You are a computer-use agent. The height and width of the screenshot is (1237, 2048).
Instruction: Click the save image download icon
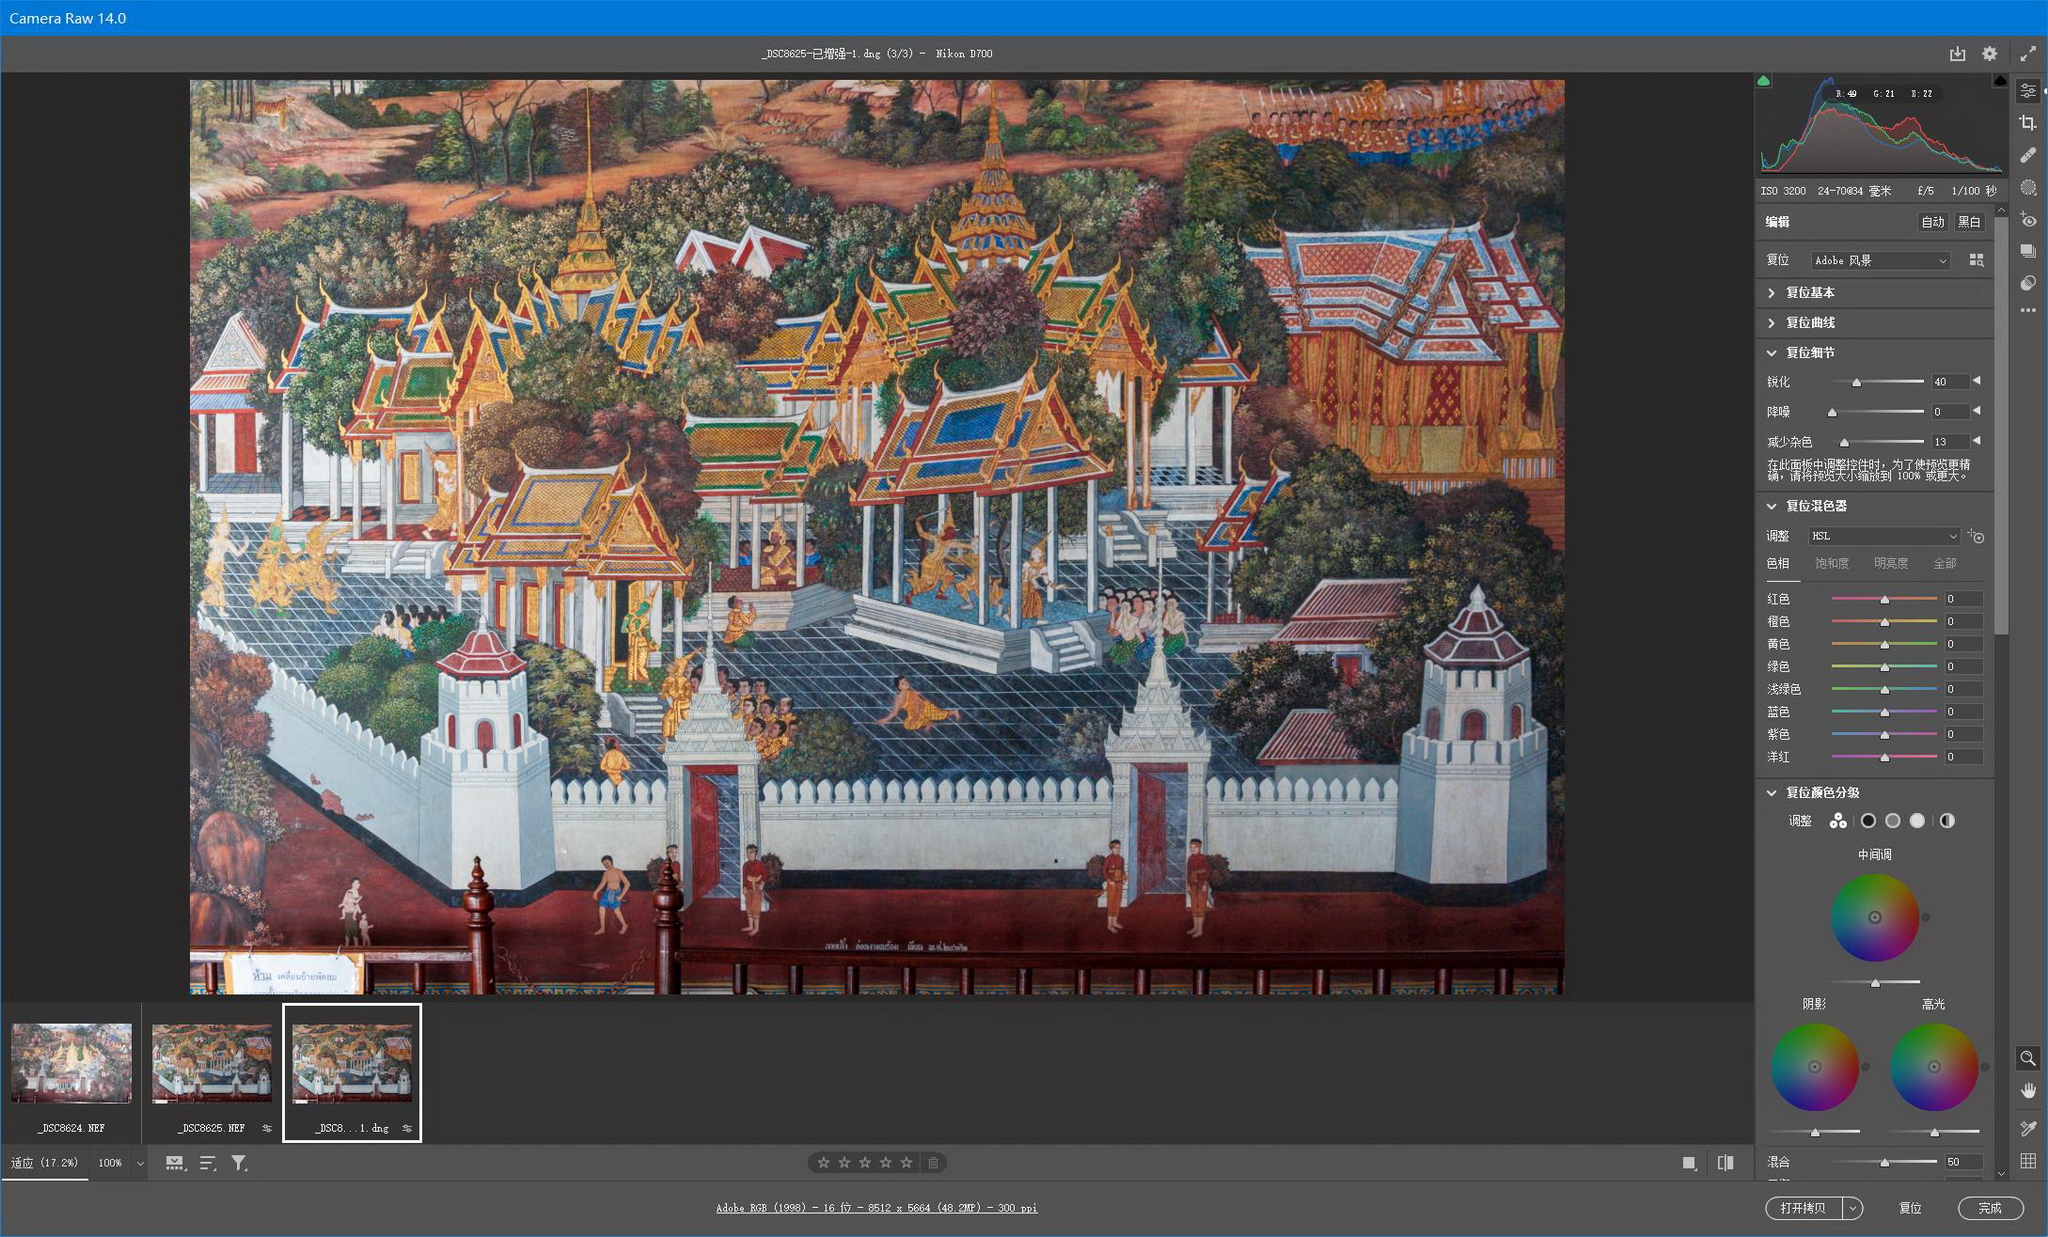pos(1957,54)
